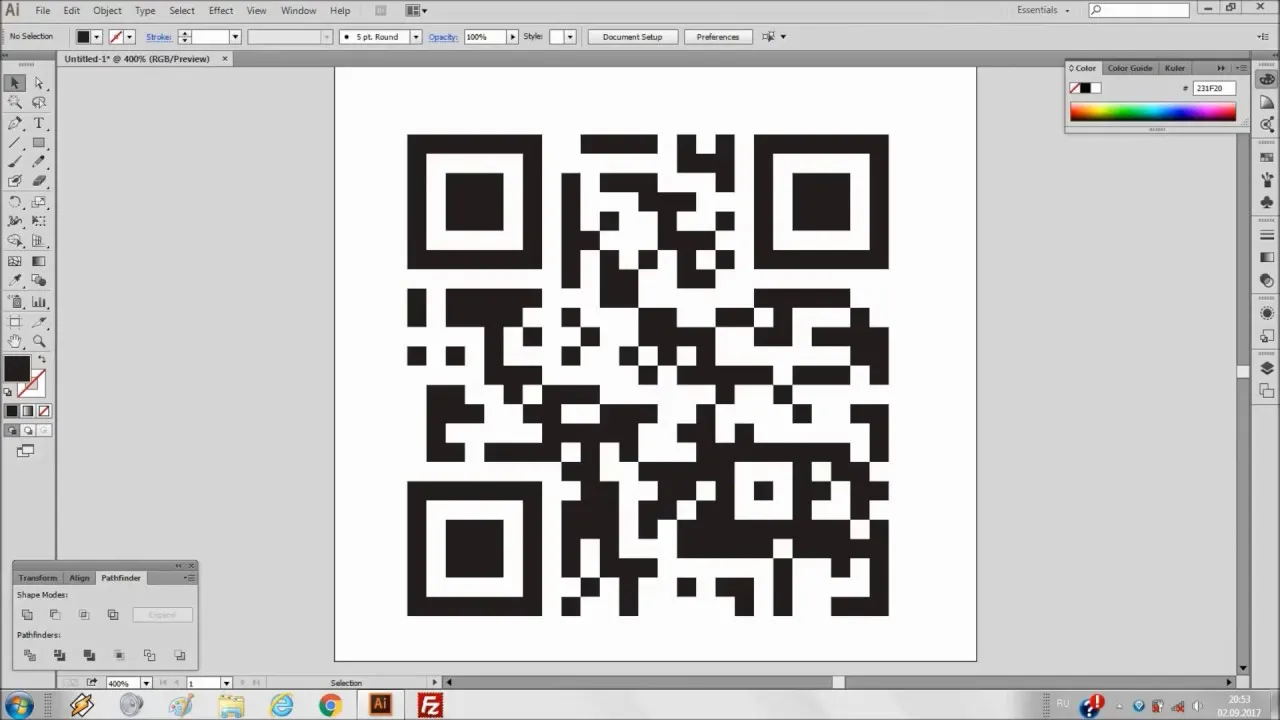Screen dimensions: 1280x720
Task: Select the Slice tool
Action: pos(39,322)
